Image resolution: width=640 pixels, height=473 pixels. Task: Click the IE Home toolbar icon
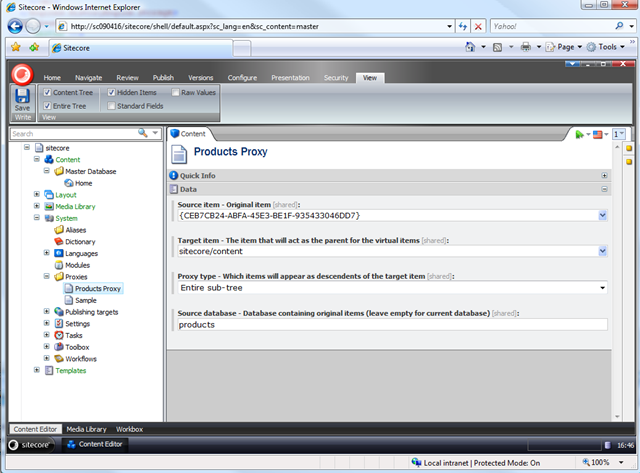(470, 47)
